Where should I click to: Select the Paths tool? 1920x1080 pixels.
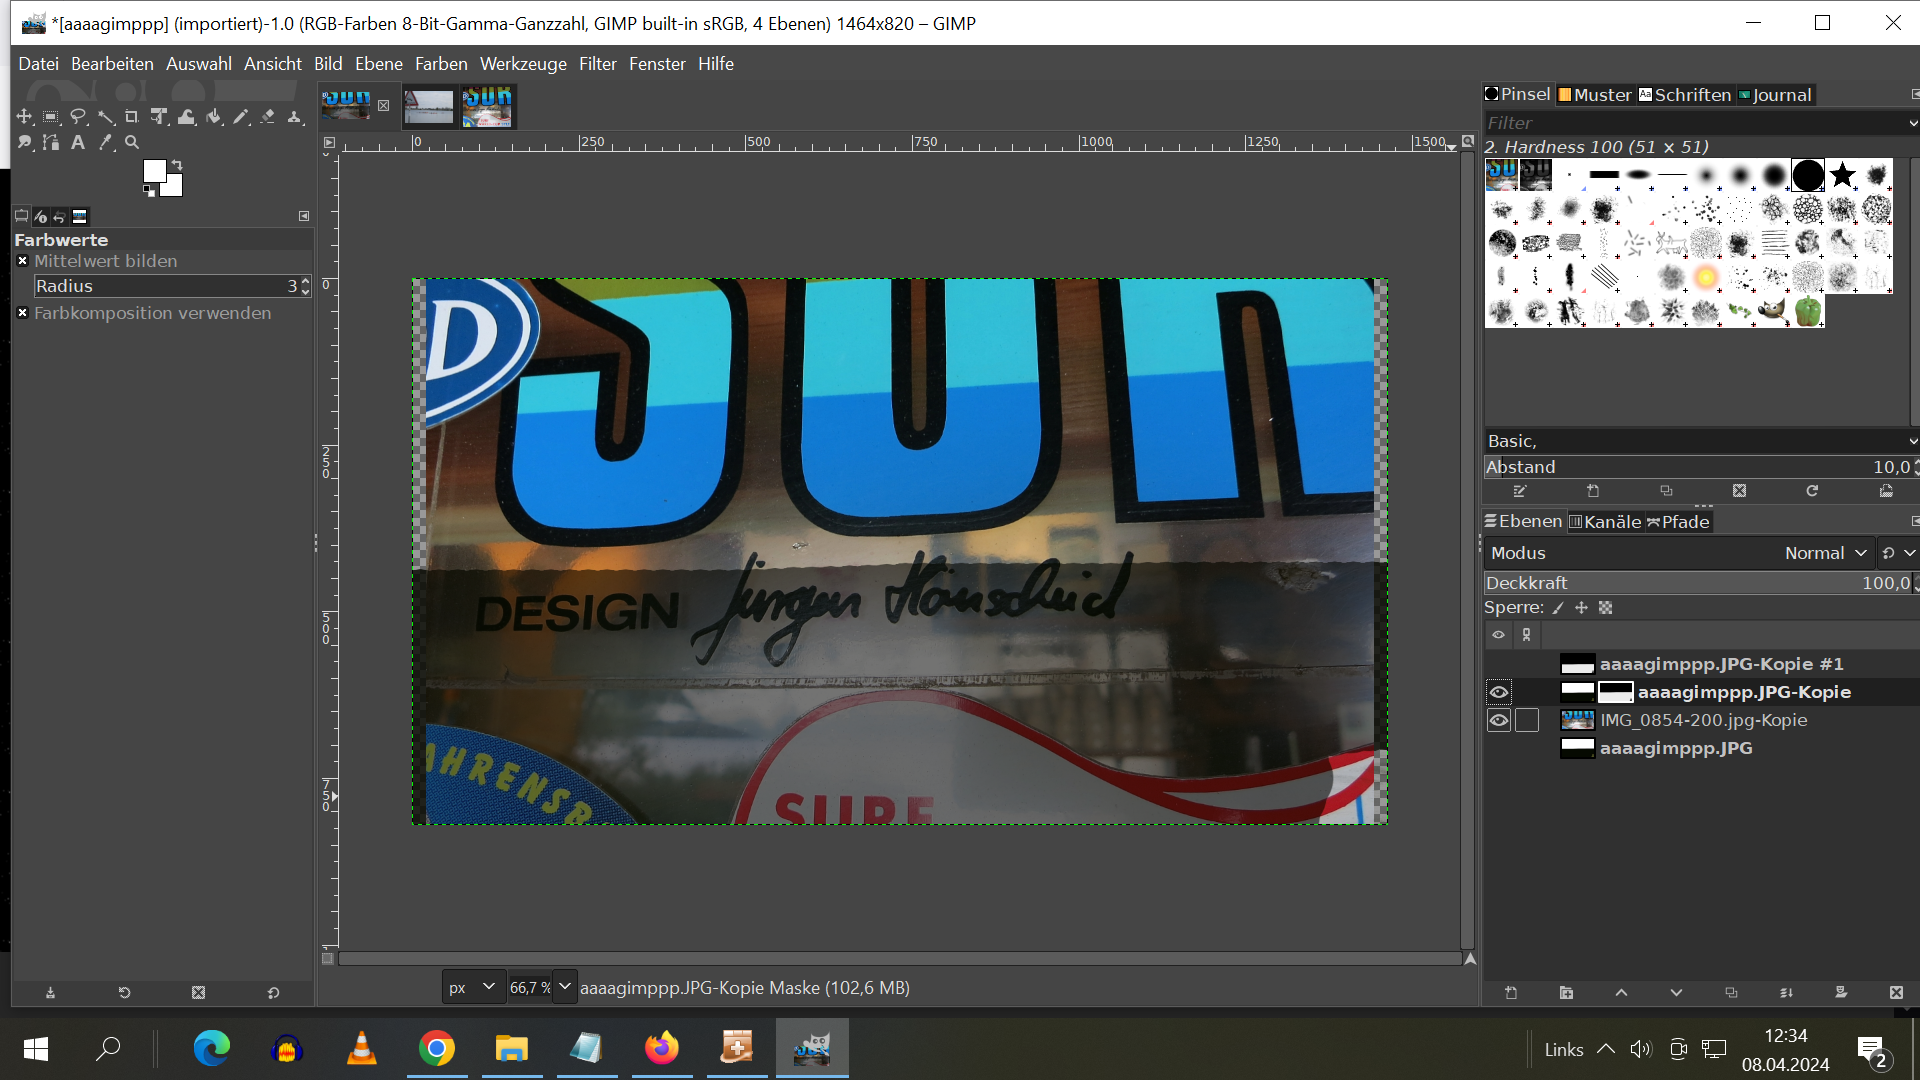[51, 143]
